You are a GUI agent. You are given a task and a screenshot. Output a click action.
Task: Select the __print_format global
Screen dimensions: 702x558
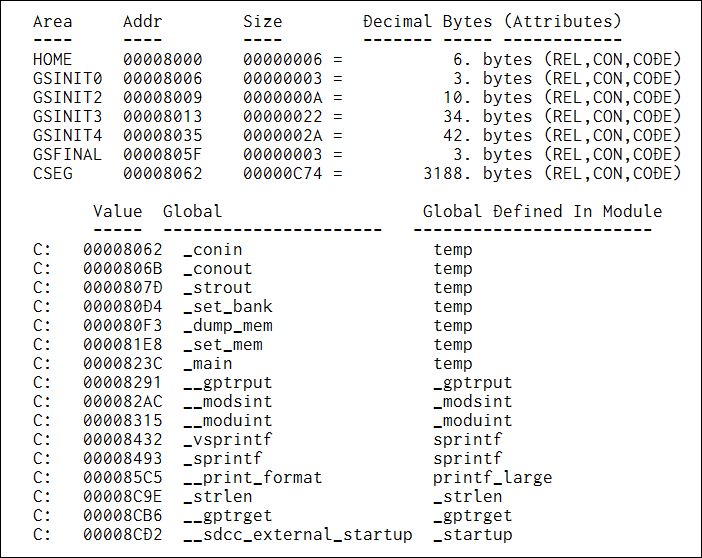(x=253, y=478)
